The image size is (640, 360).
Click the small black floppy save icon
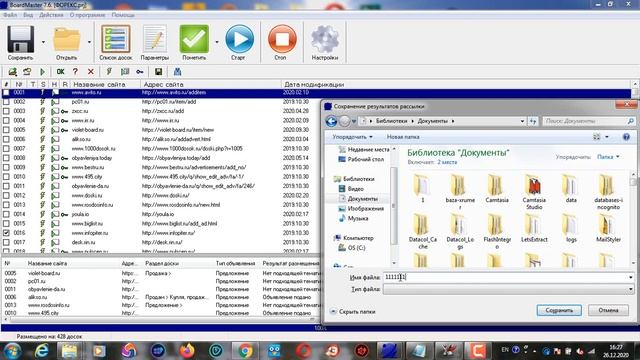click(x=158, y=72)
